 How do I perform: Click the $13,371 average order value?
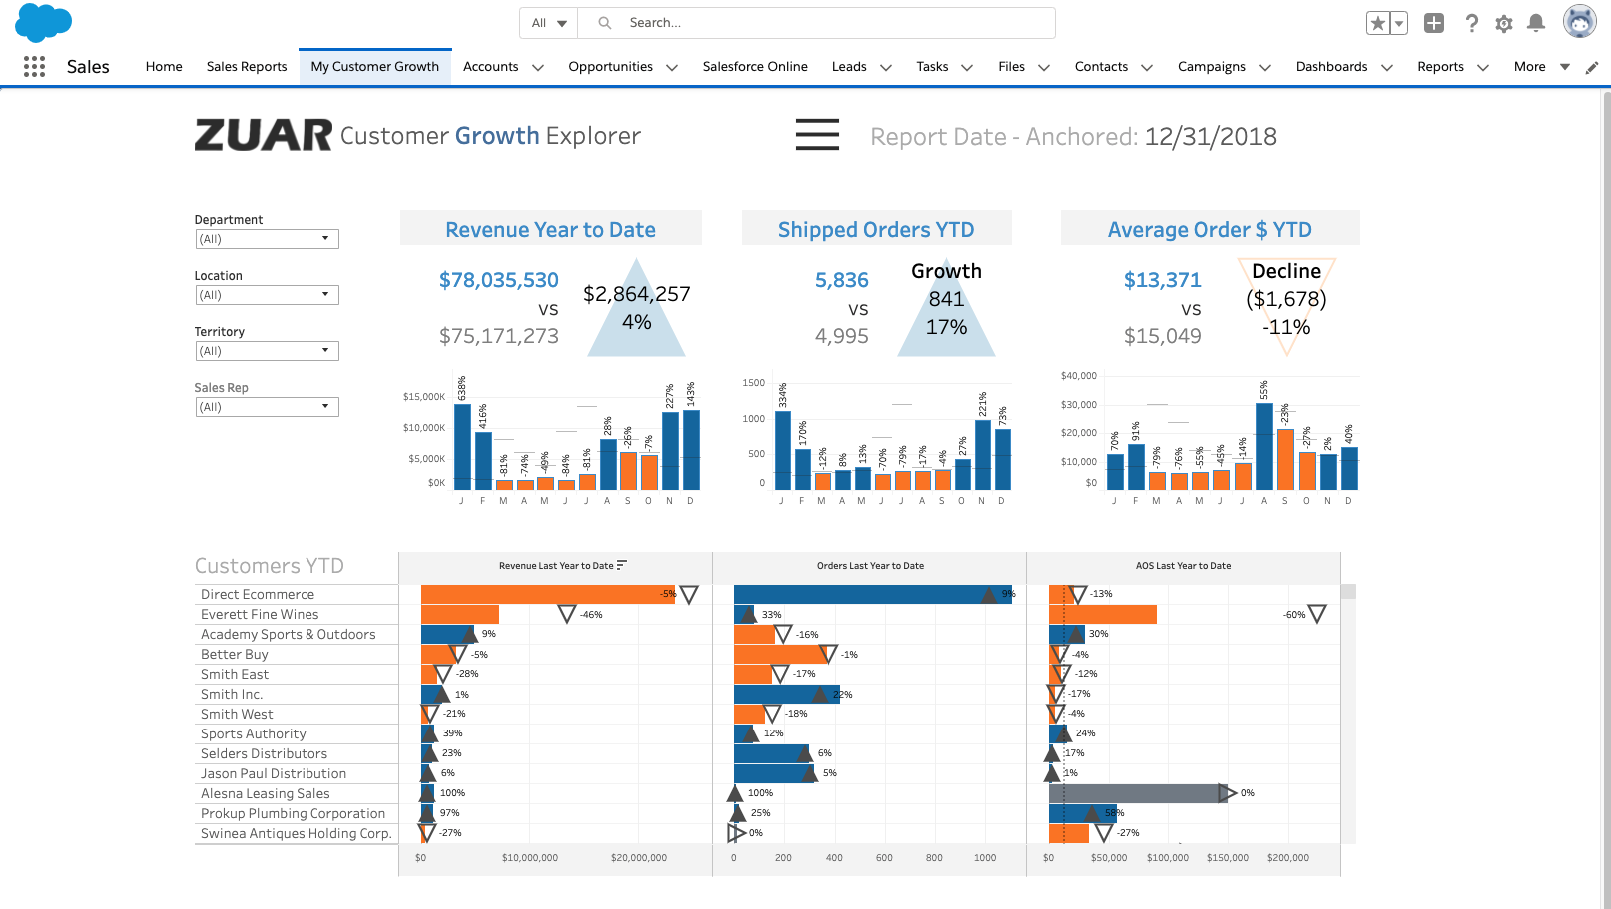coord(1163,280)
